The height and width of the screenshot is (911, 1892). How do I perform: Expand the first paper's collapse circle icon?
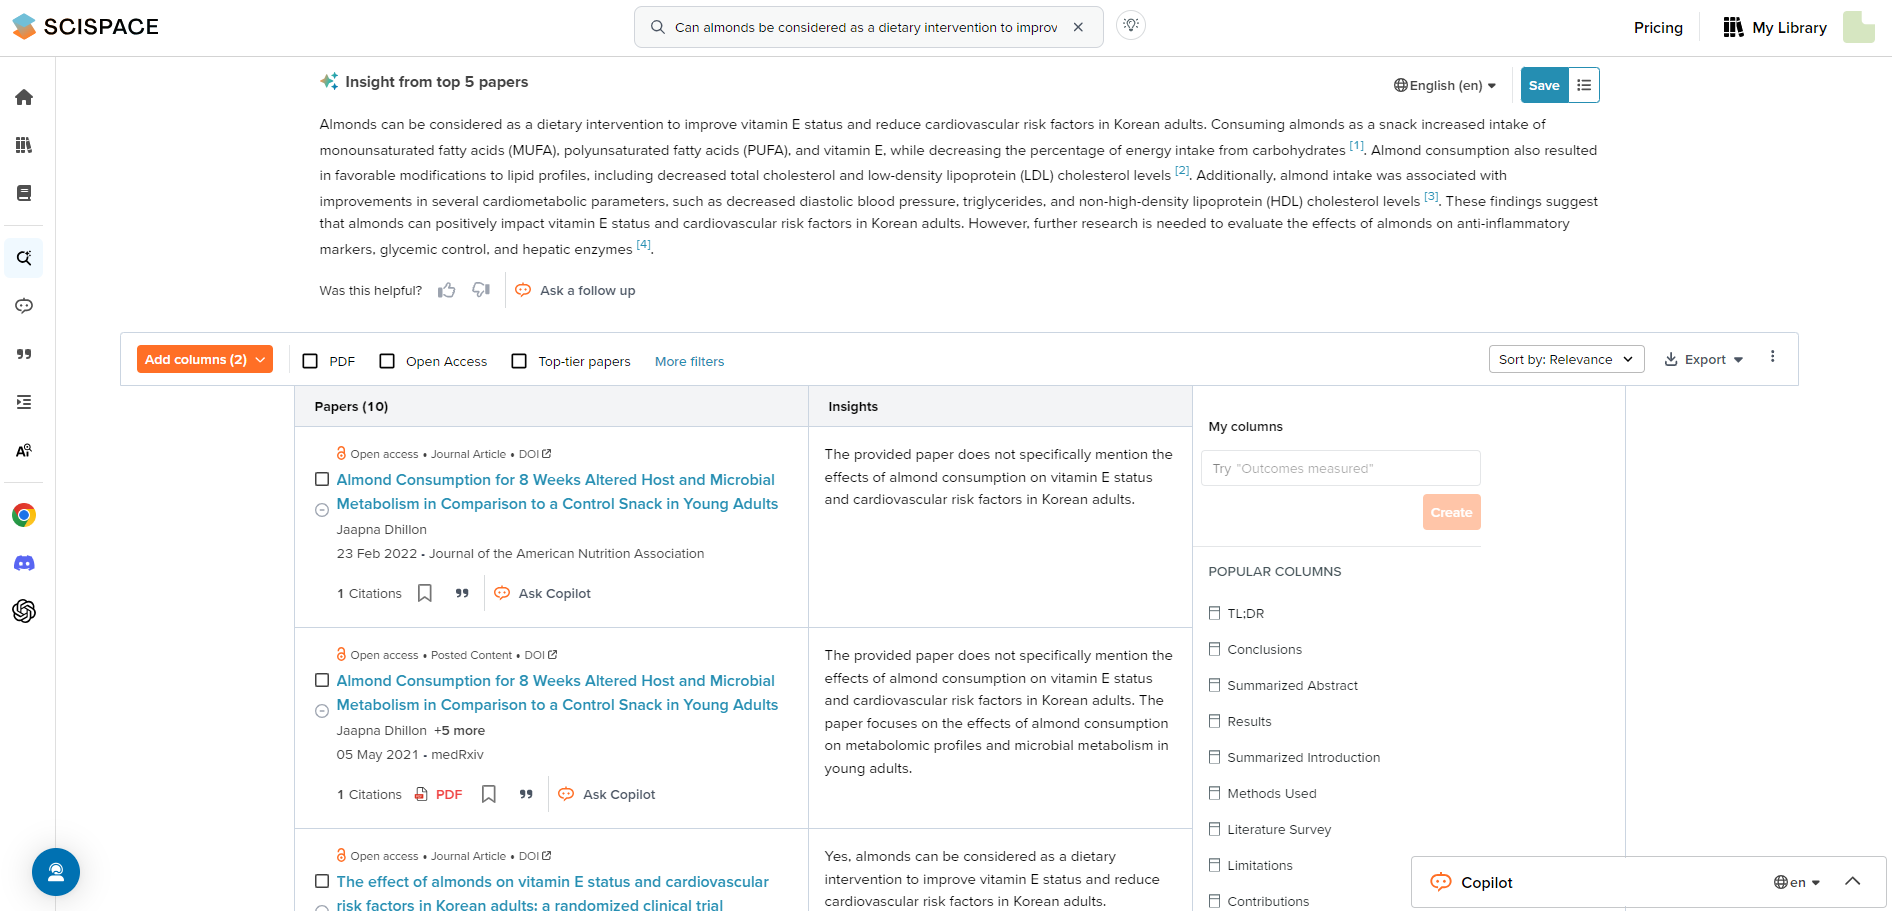click(322, 510)
